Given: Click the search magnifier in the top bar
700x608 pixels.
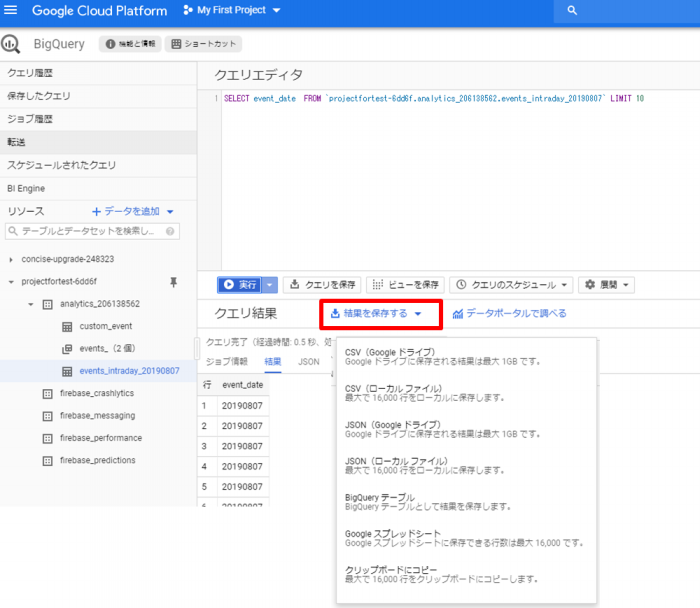Looking at the screenshot, I should pos(572,10).
